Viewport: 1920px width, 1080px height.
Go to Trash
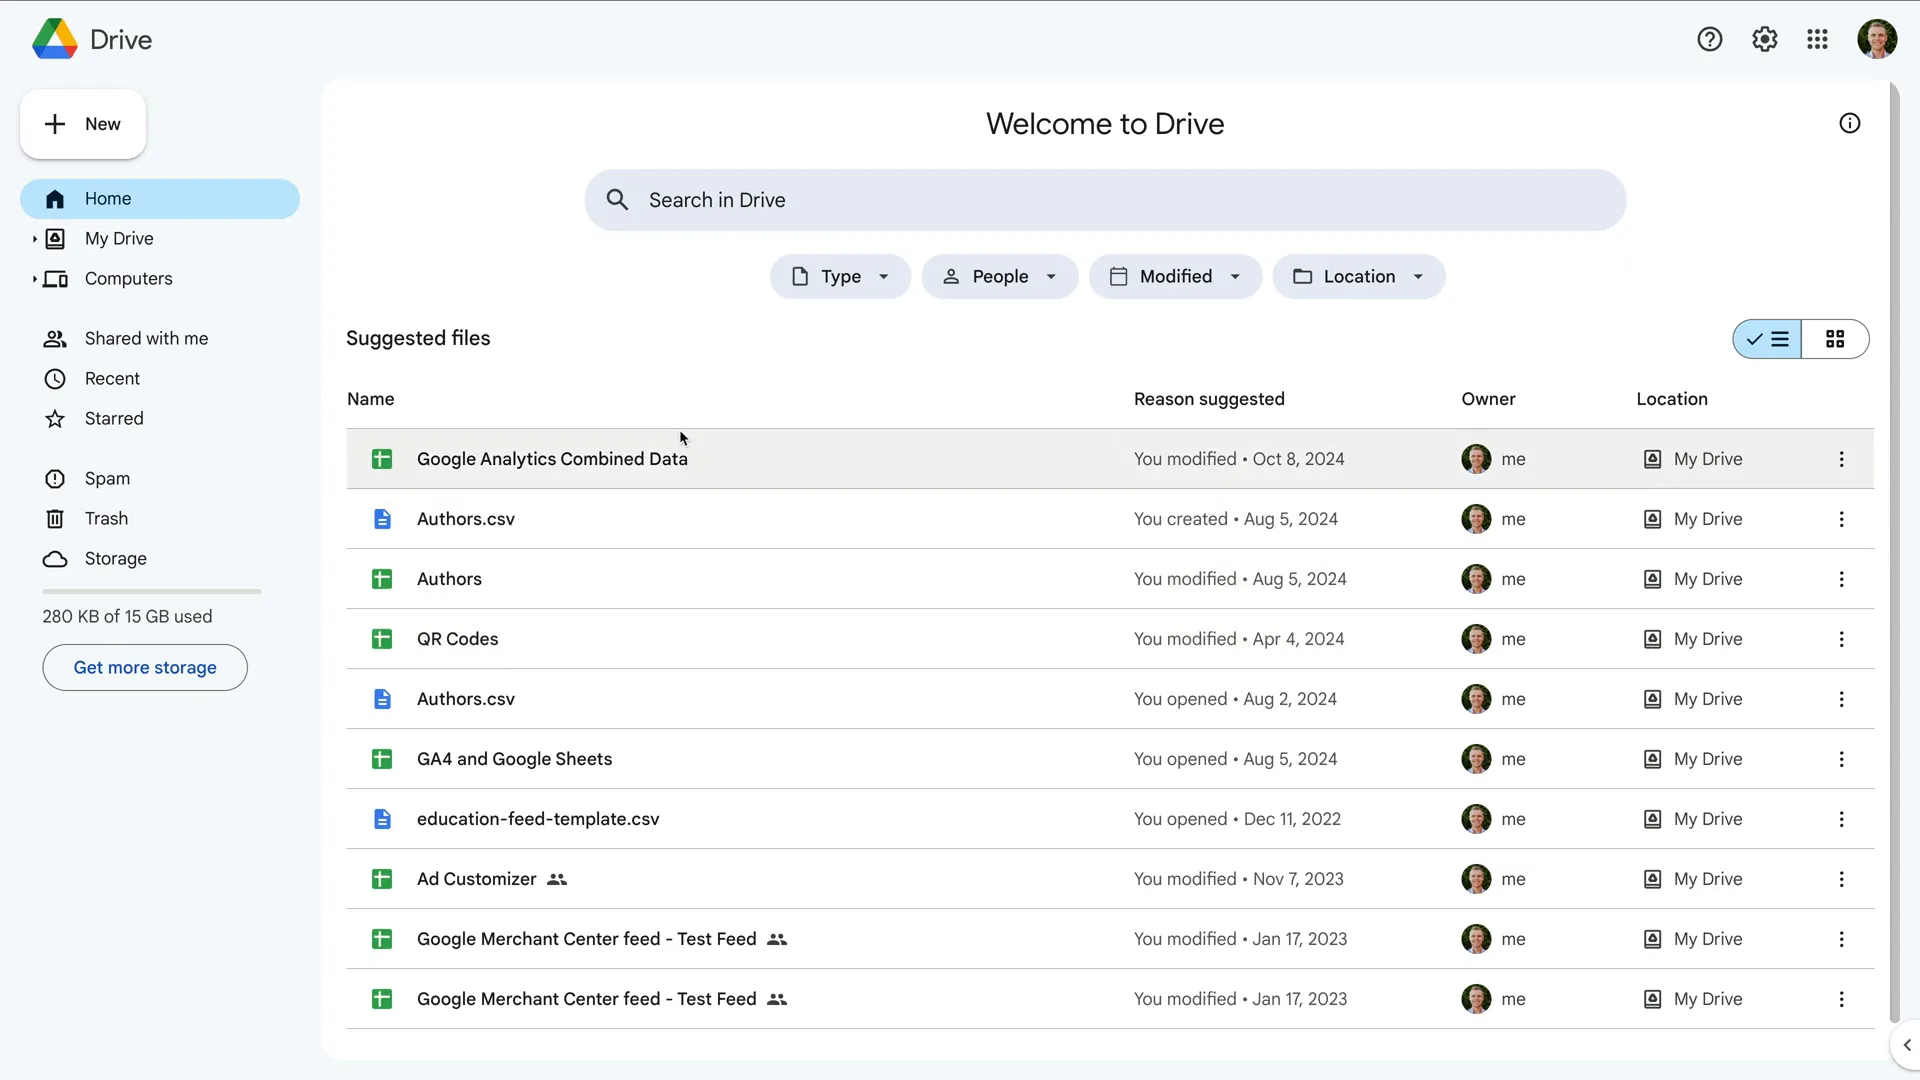point(105,518)
